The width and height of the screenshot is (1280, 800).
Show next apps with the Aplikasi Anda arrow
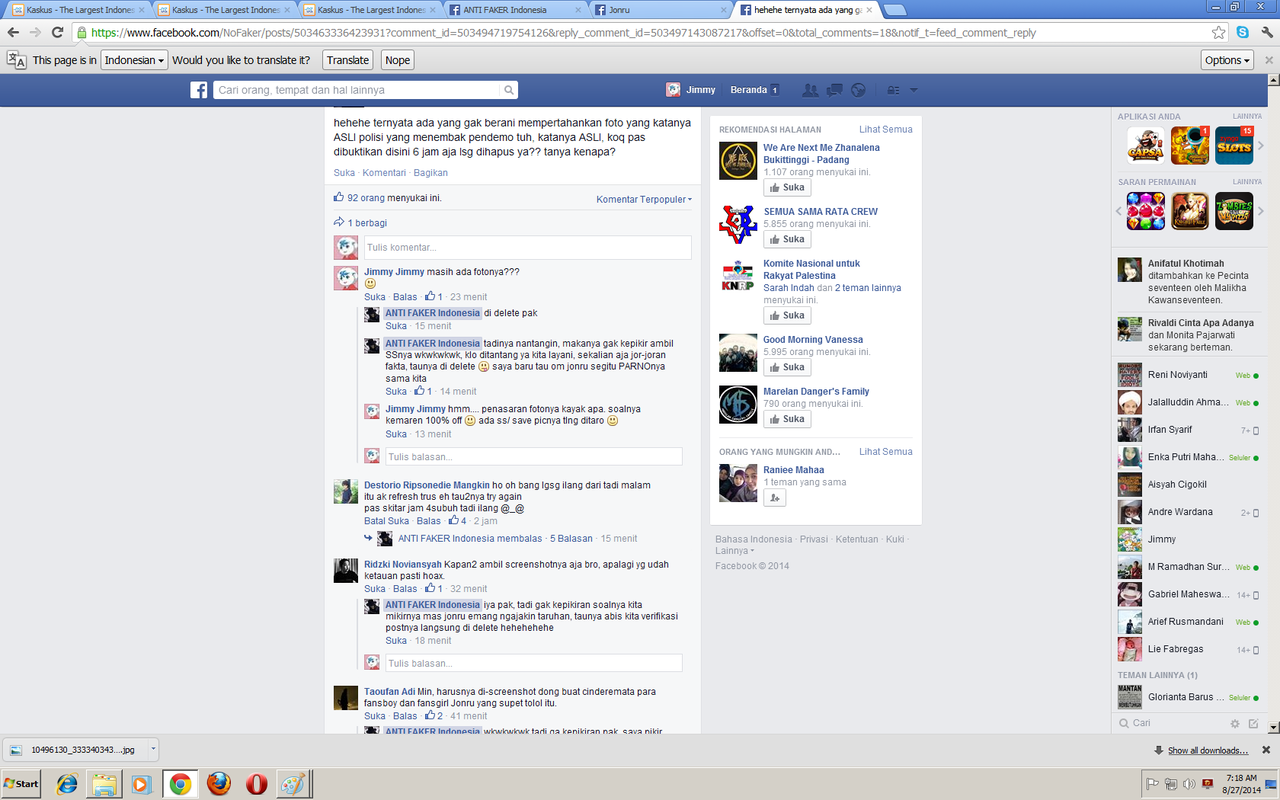[x=1261, y=145]
